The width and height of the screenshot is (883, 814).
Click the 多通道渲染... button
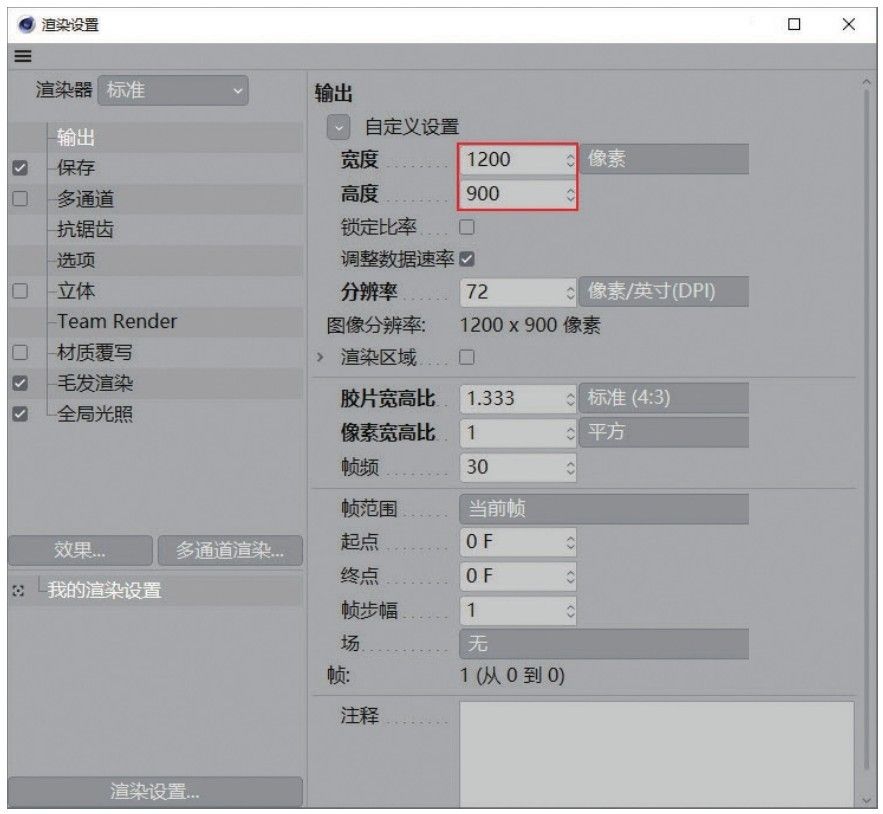pyautogui.click(x=230, y=550)
